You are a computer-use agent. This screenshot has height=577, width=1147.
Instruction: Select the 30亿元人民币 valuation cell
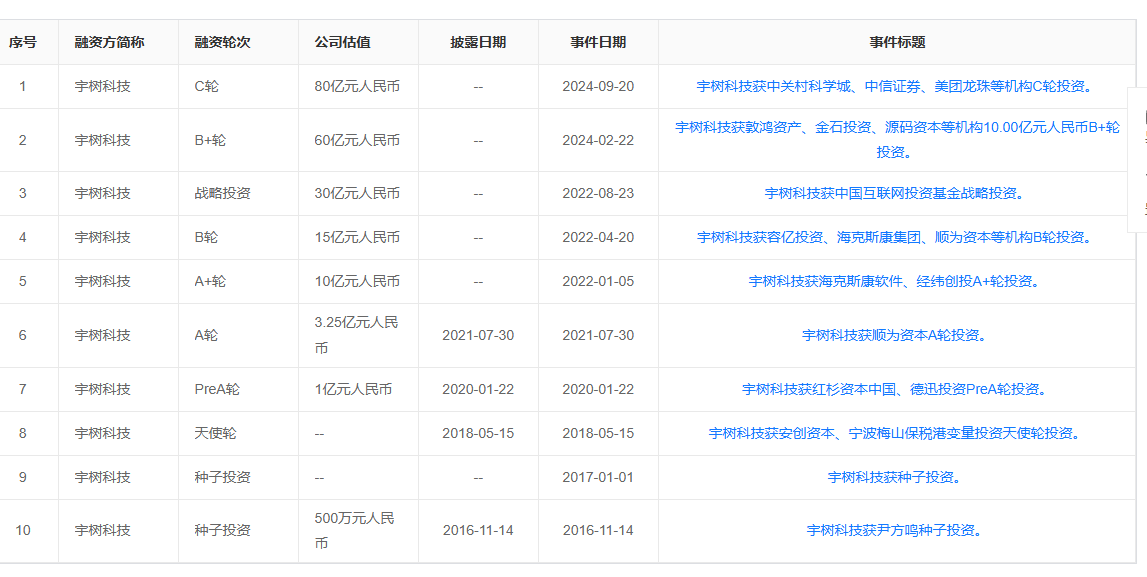pyautogui.click(x=357, y=193)
